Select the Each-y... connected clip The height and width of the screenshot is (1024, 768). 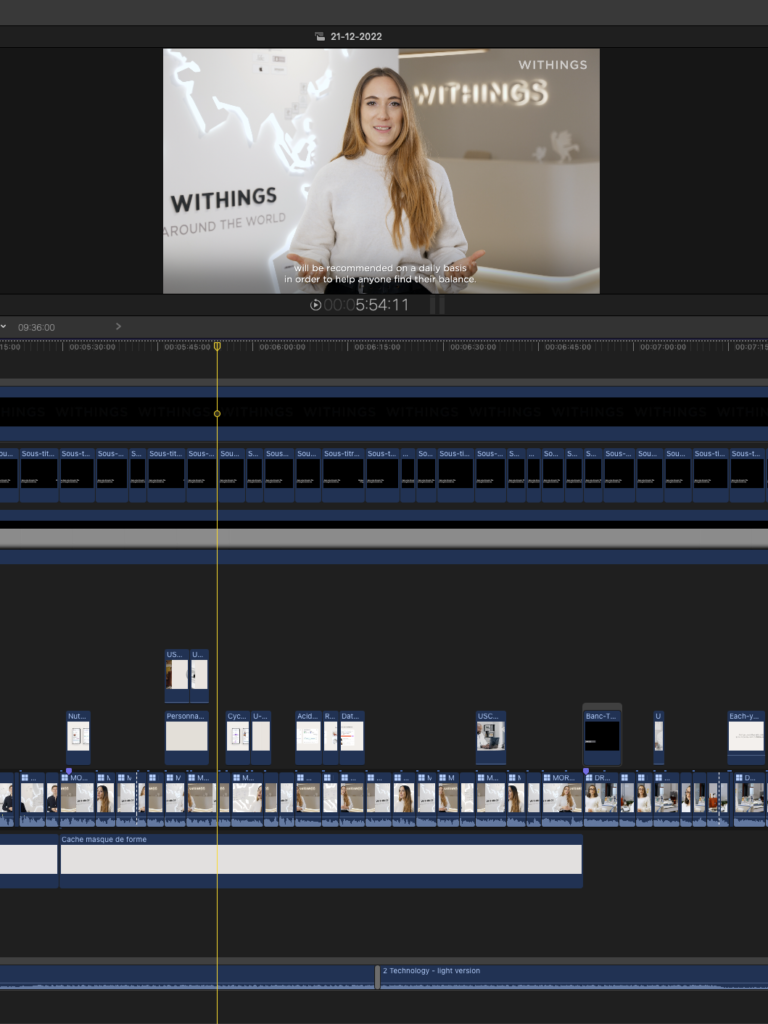tap(746, 737)
